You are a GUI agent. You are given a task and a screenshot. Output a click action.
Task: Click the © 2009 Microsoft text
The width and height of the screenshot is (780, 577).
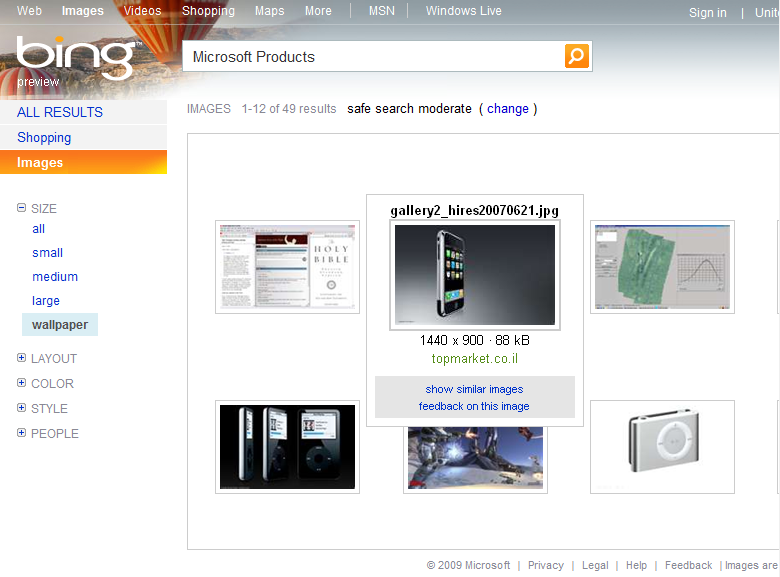pyautogui.click(x=468, y=565)
